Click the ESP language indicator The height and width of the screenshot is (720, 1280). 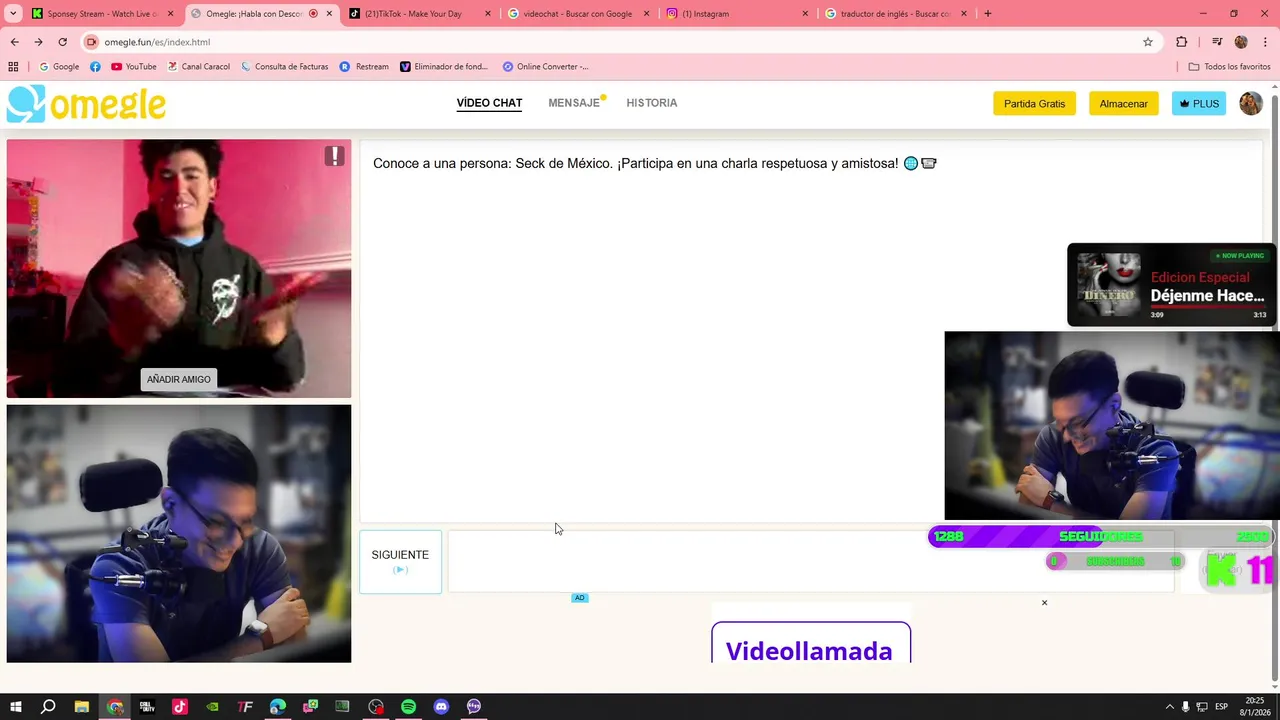pyautogui.click(x=1222, y=707)
